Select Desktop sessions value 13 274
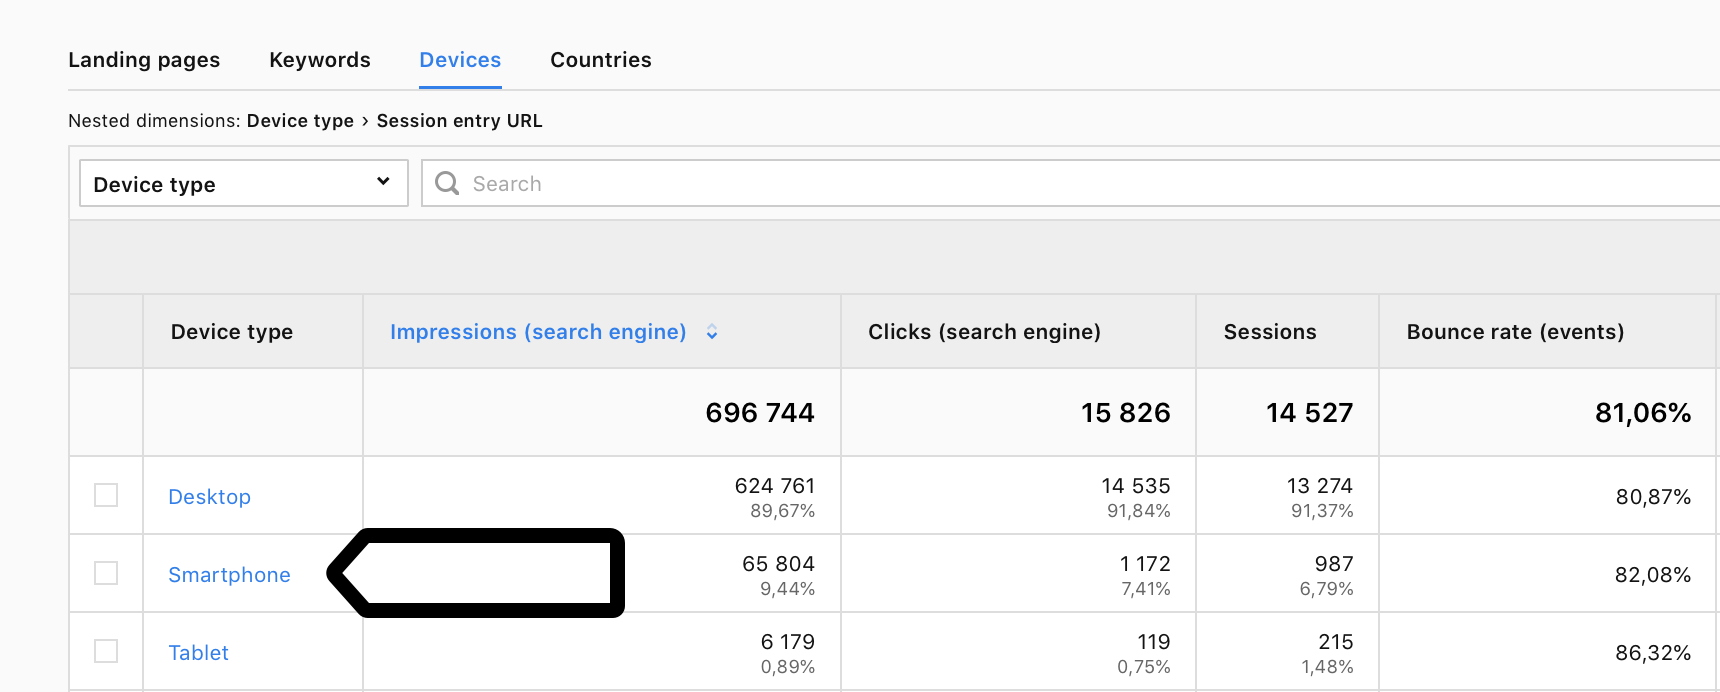 (x=1320, y=486)
